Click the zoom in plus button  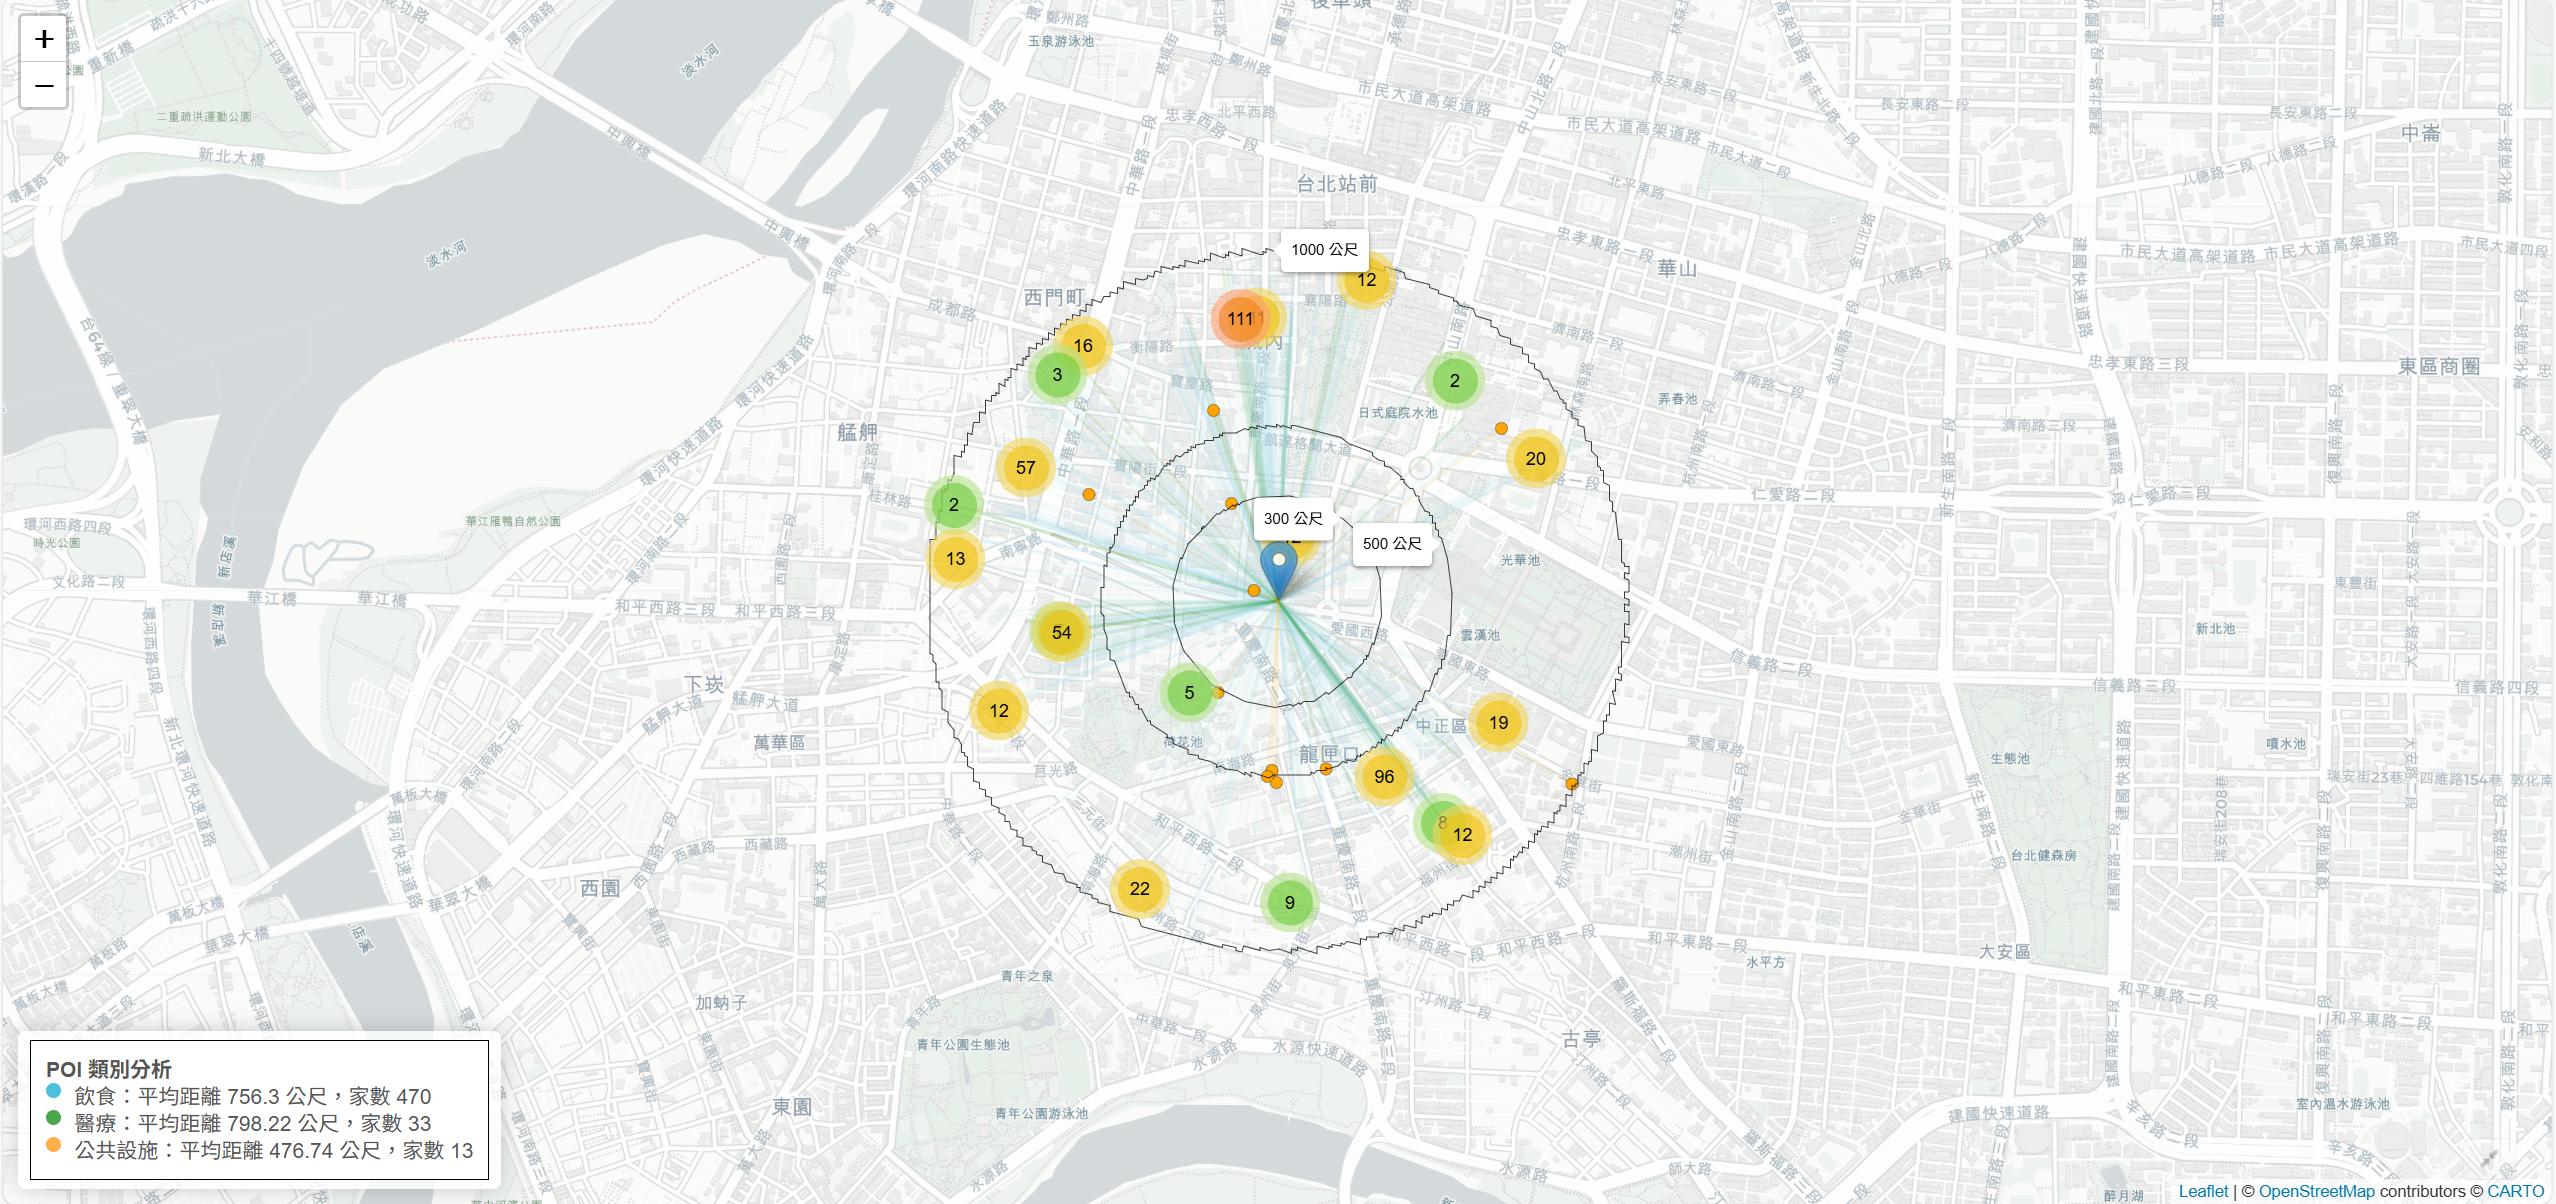pos(44,39)
